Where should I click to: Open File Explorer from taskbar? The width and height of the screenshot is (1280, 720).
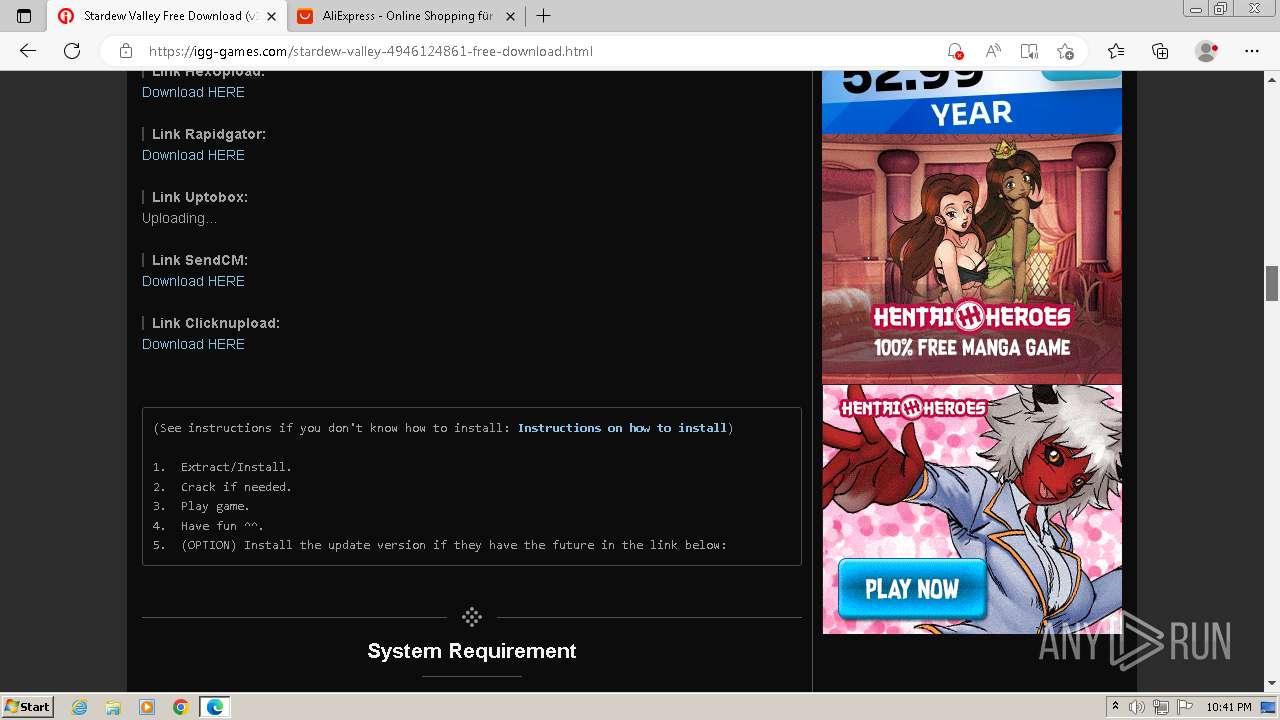113,707
